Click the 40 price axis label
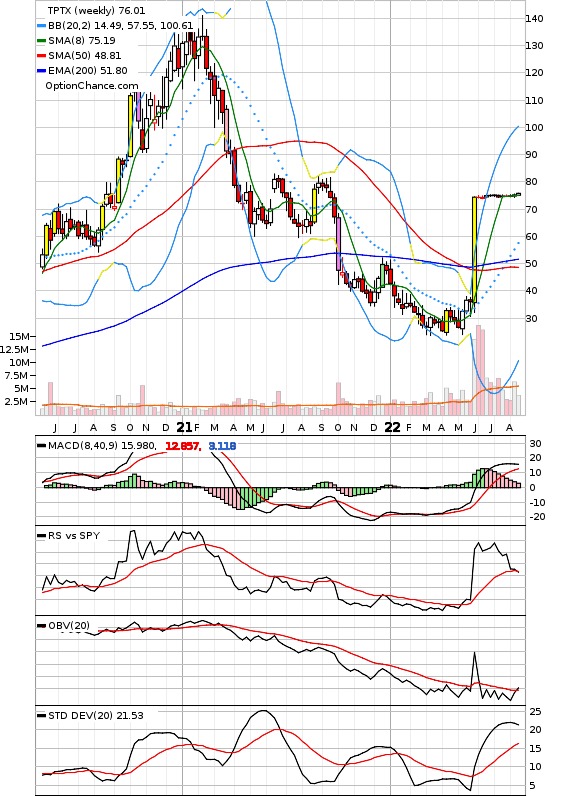This screenshot has height=796, width=566. click(532, 291)
